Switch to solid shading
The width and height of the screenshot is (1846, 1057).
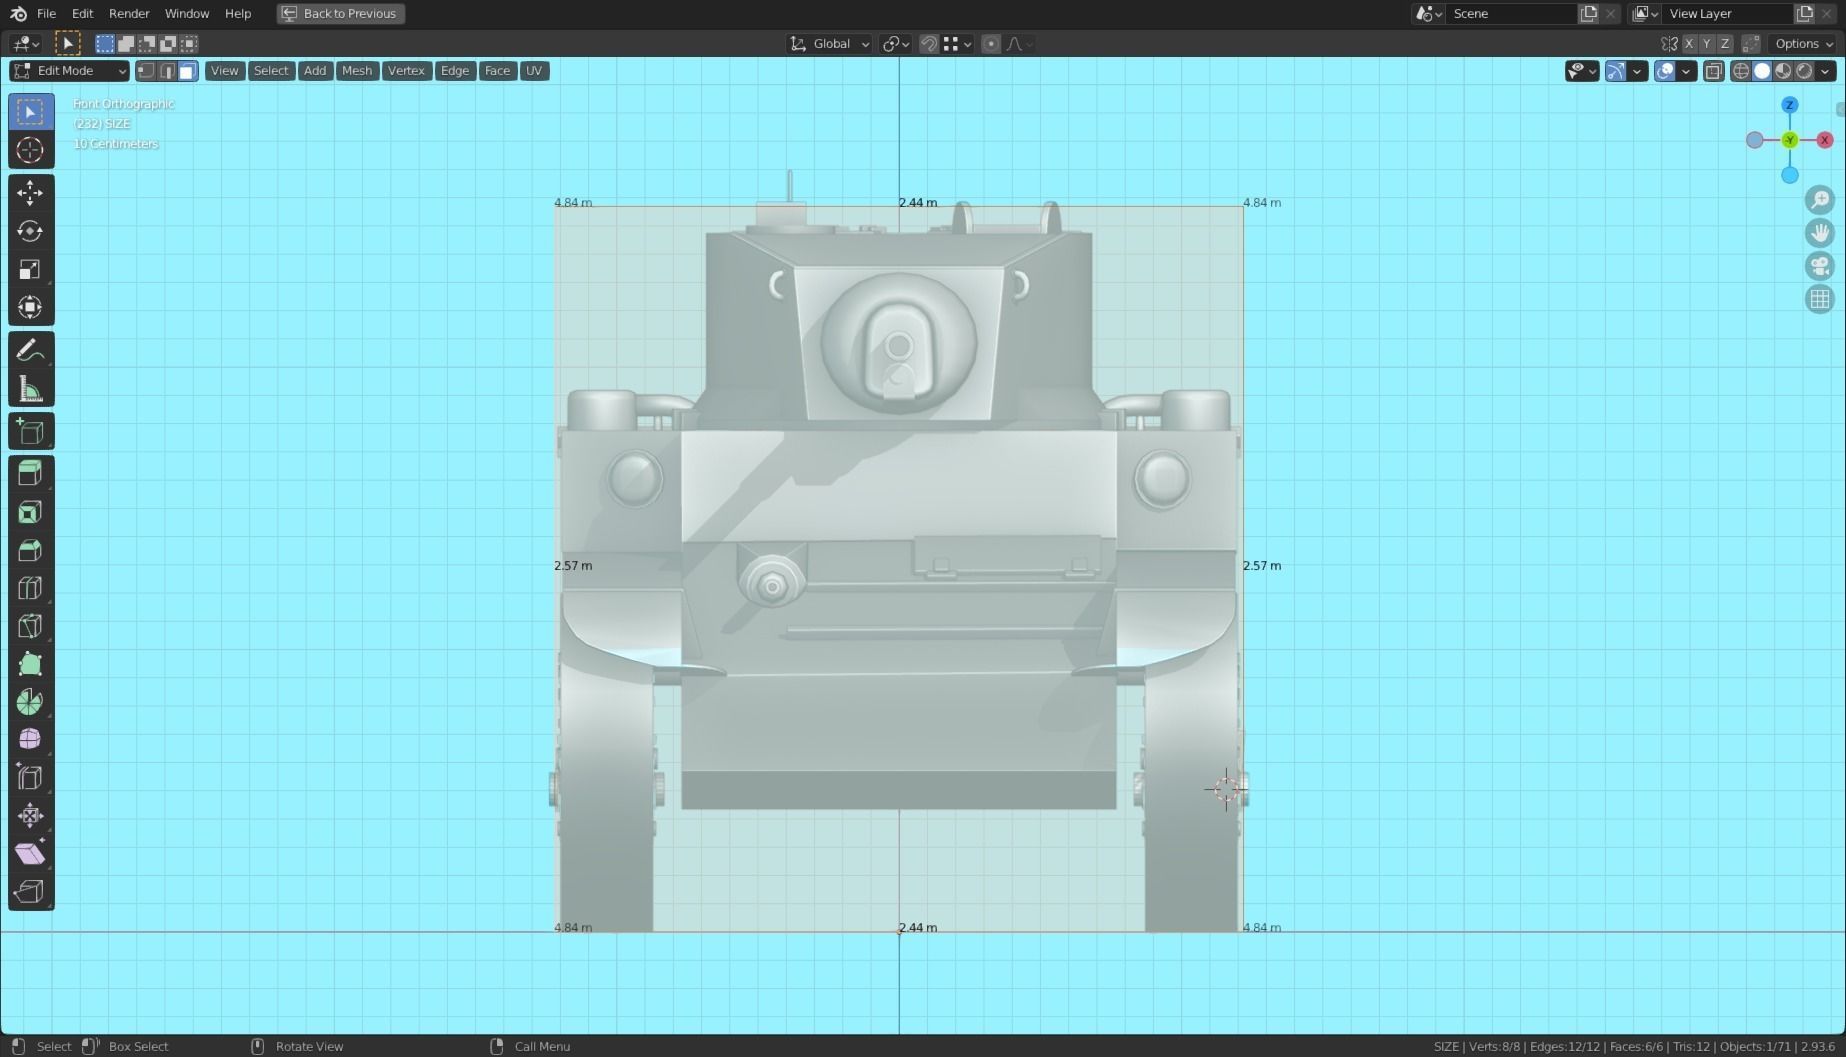click(1762, 70)
